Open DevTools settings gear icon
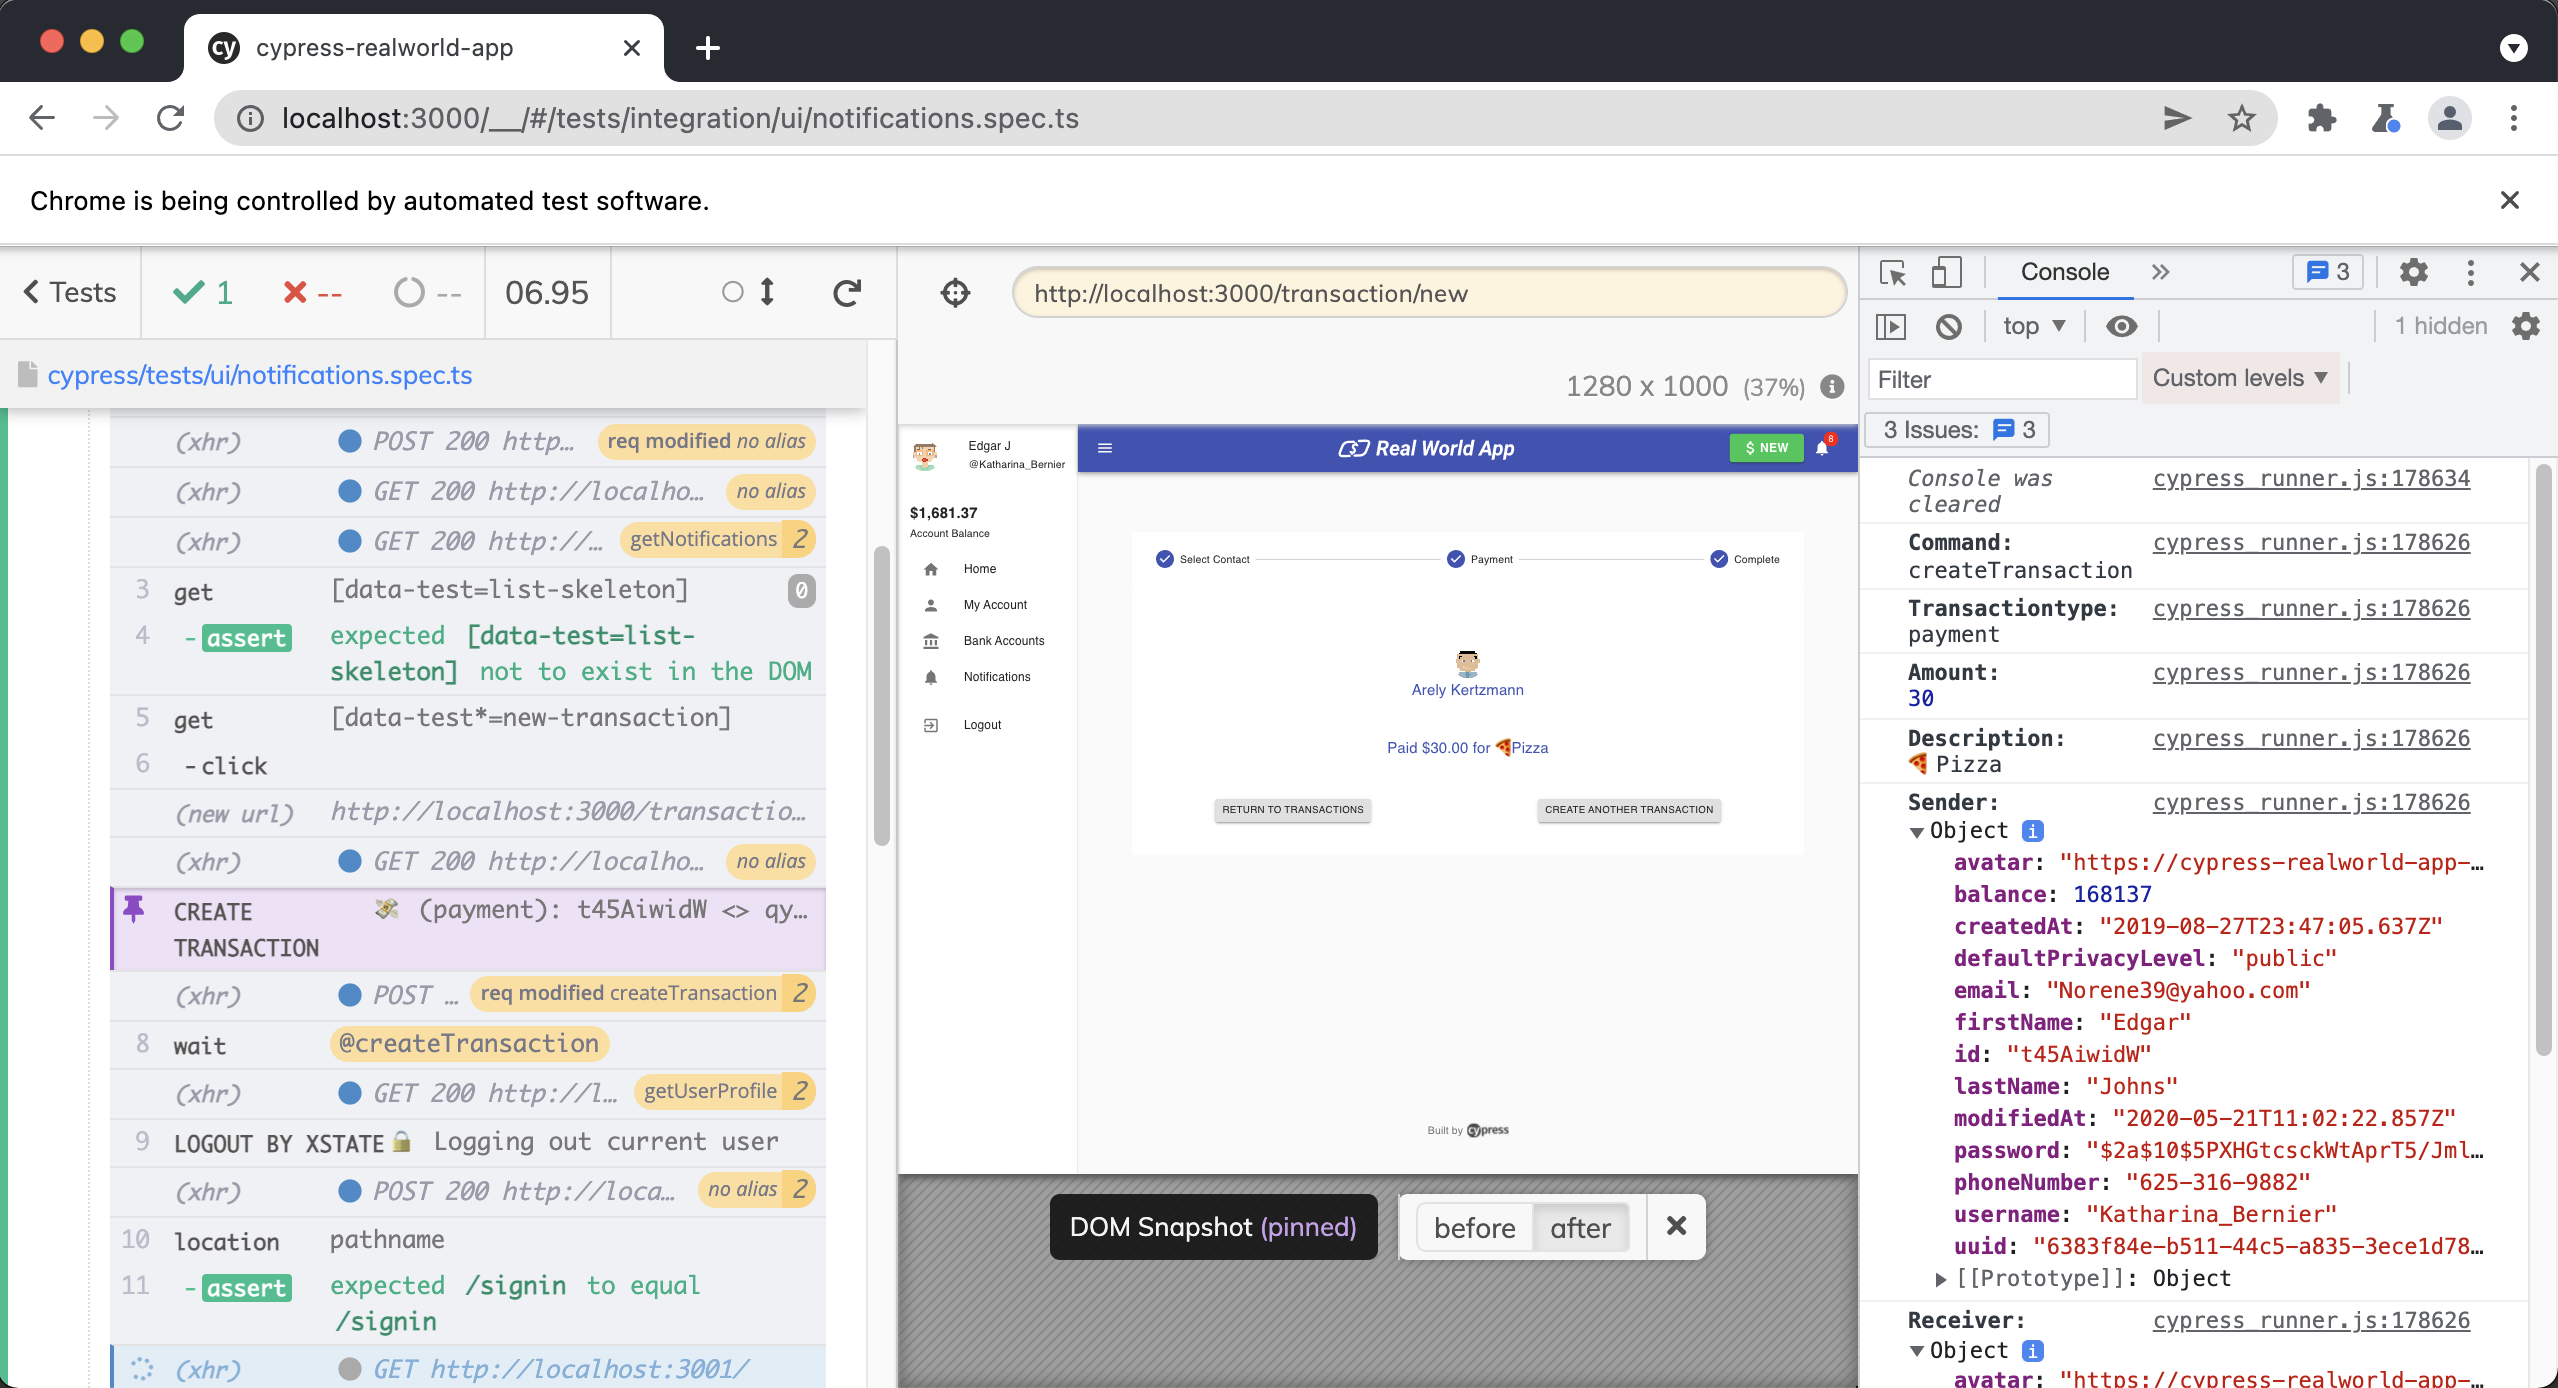This screenshot has height=1388, width=2558. click(x=2413, y=272)
